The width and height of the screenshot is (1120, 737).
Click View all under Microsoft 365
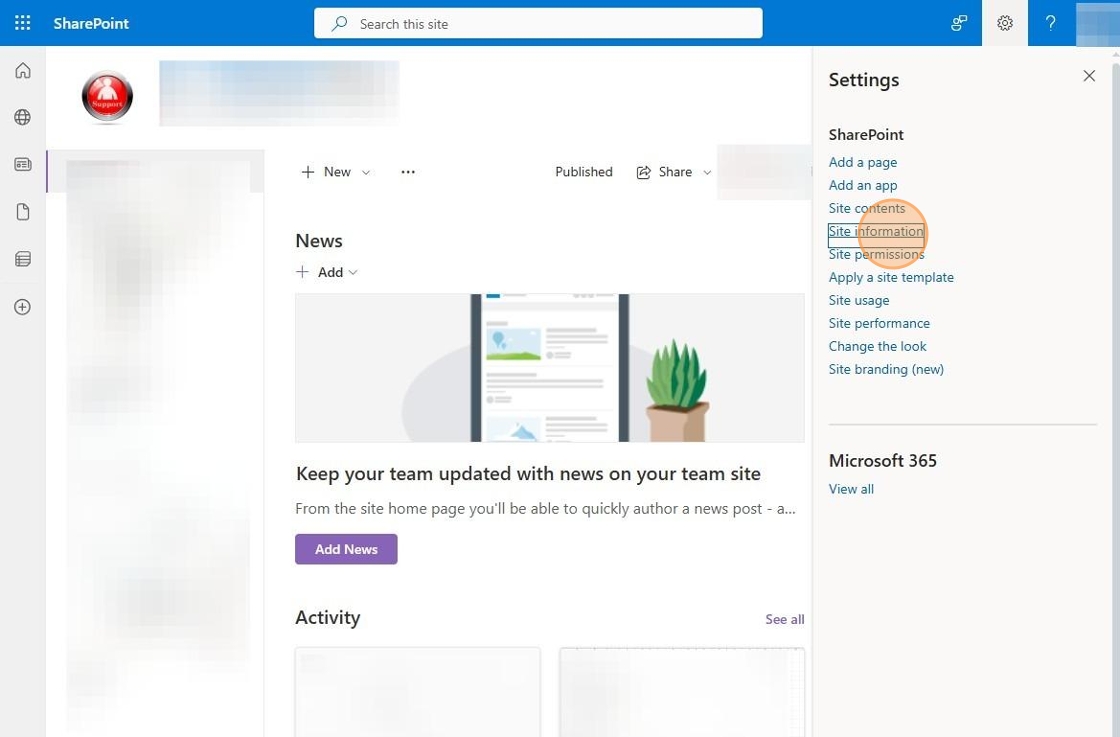[x=851, y=489]
